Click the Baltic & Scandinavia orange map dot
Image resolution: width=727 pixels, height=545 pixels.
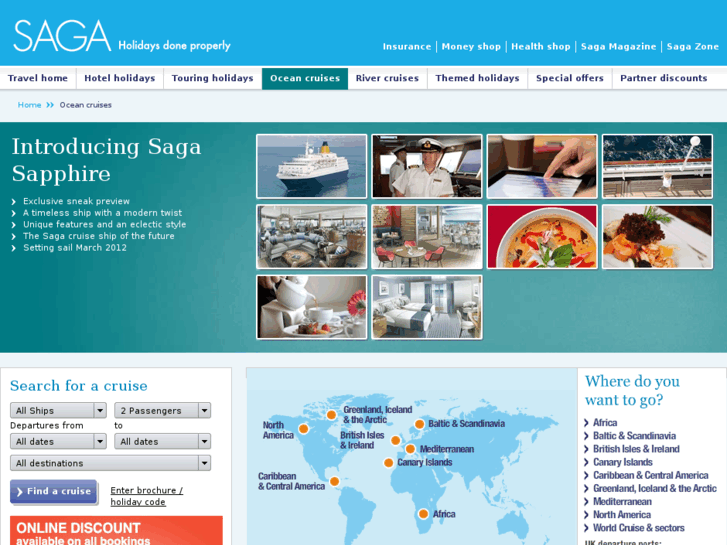(x=420, y=424)
